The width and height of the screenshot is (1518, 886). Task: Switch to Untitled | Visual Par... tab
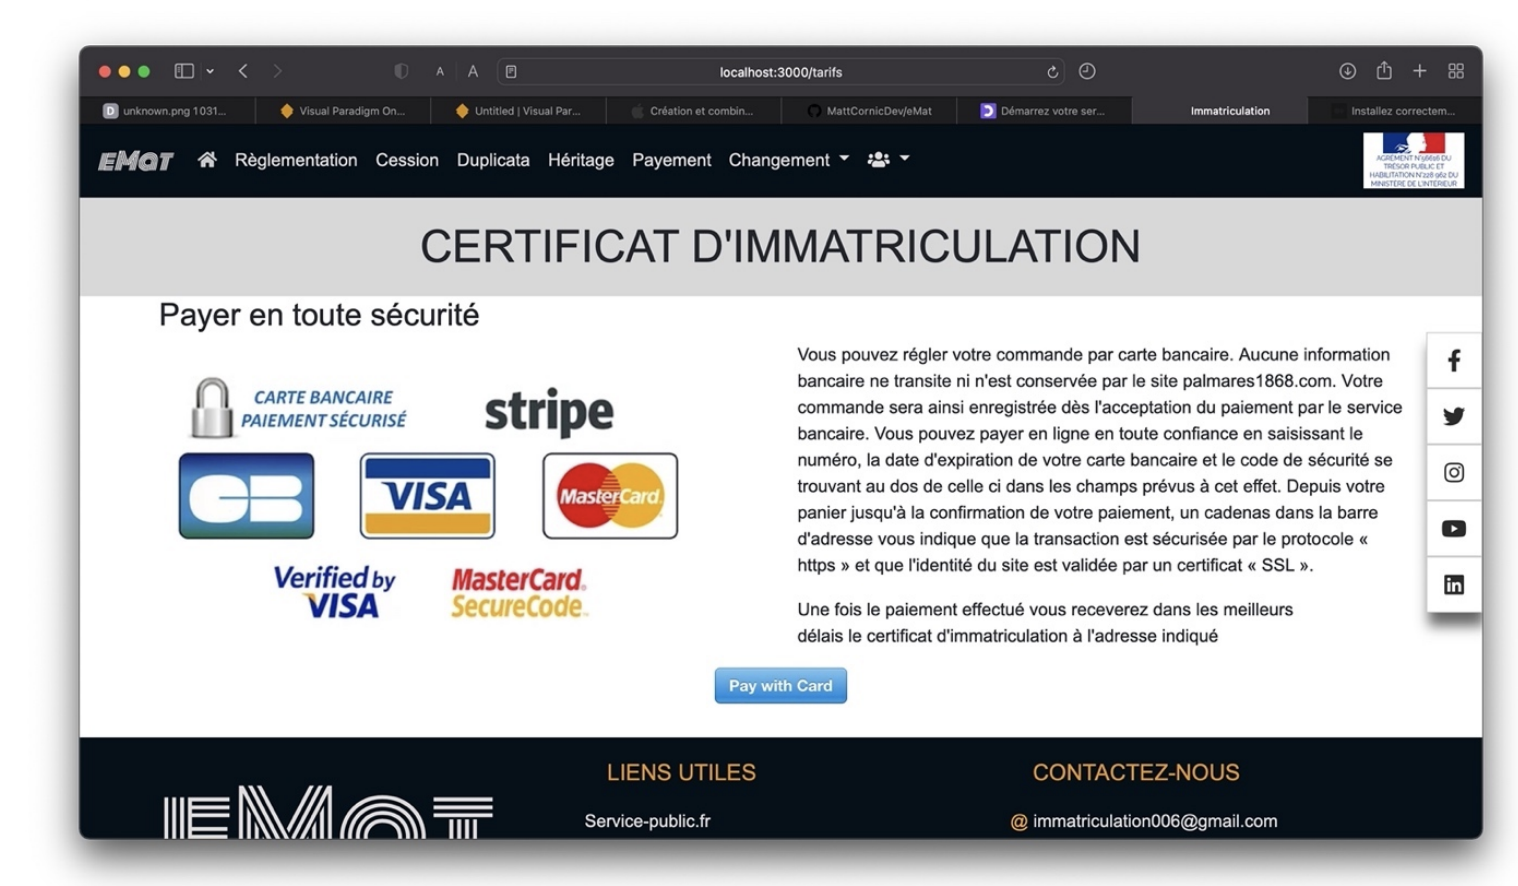(518, 111)
